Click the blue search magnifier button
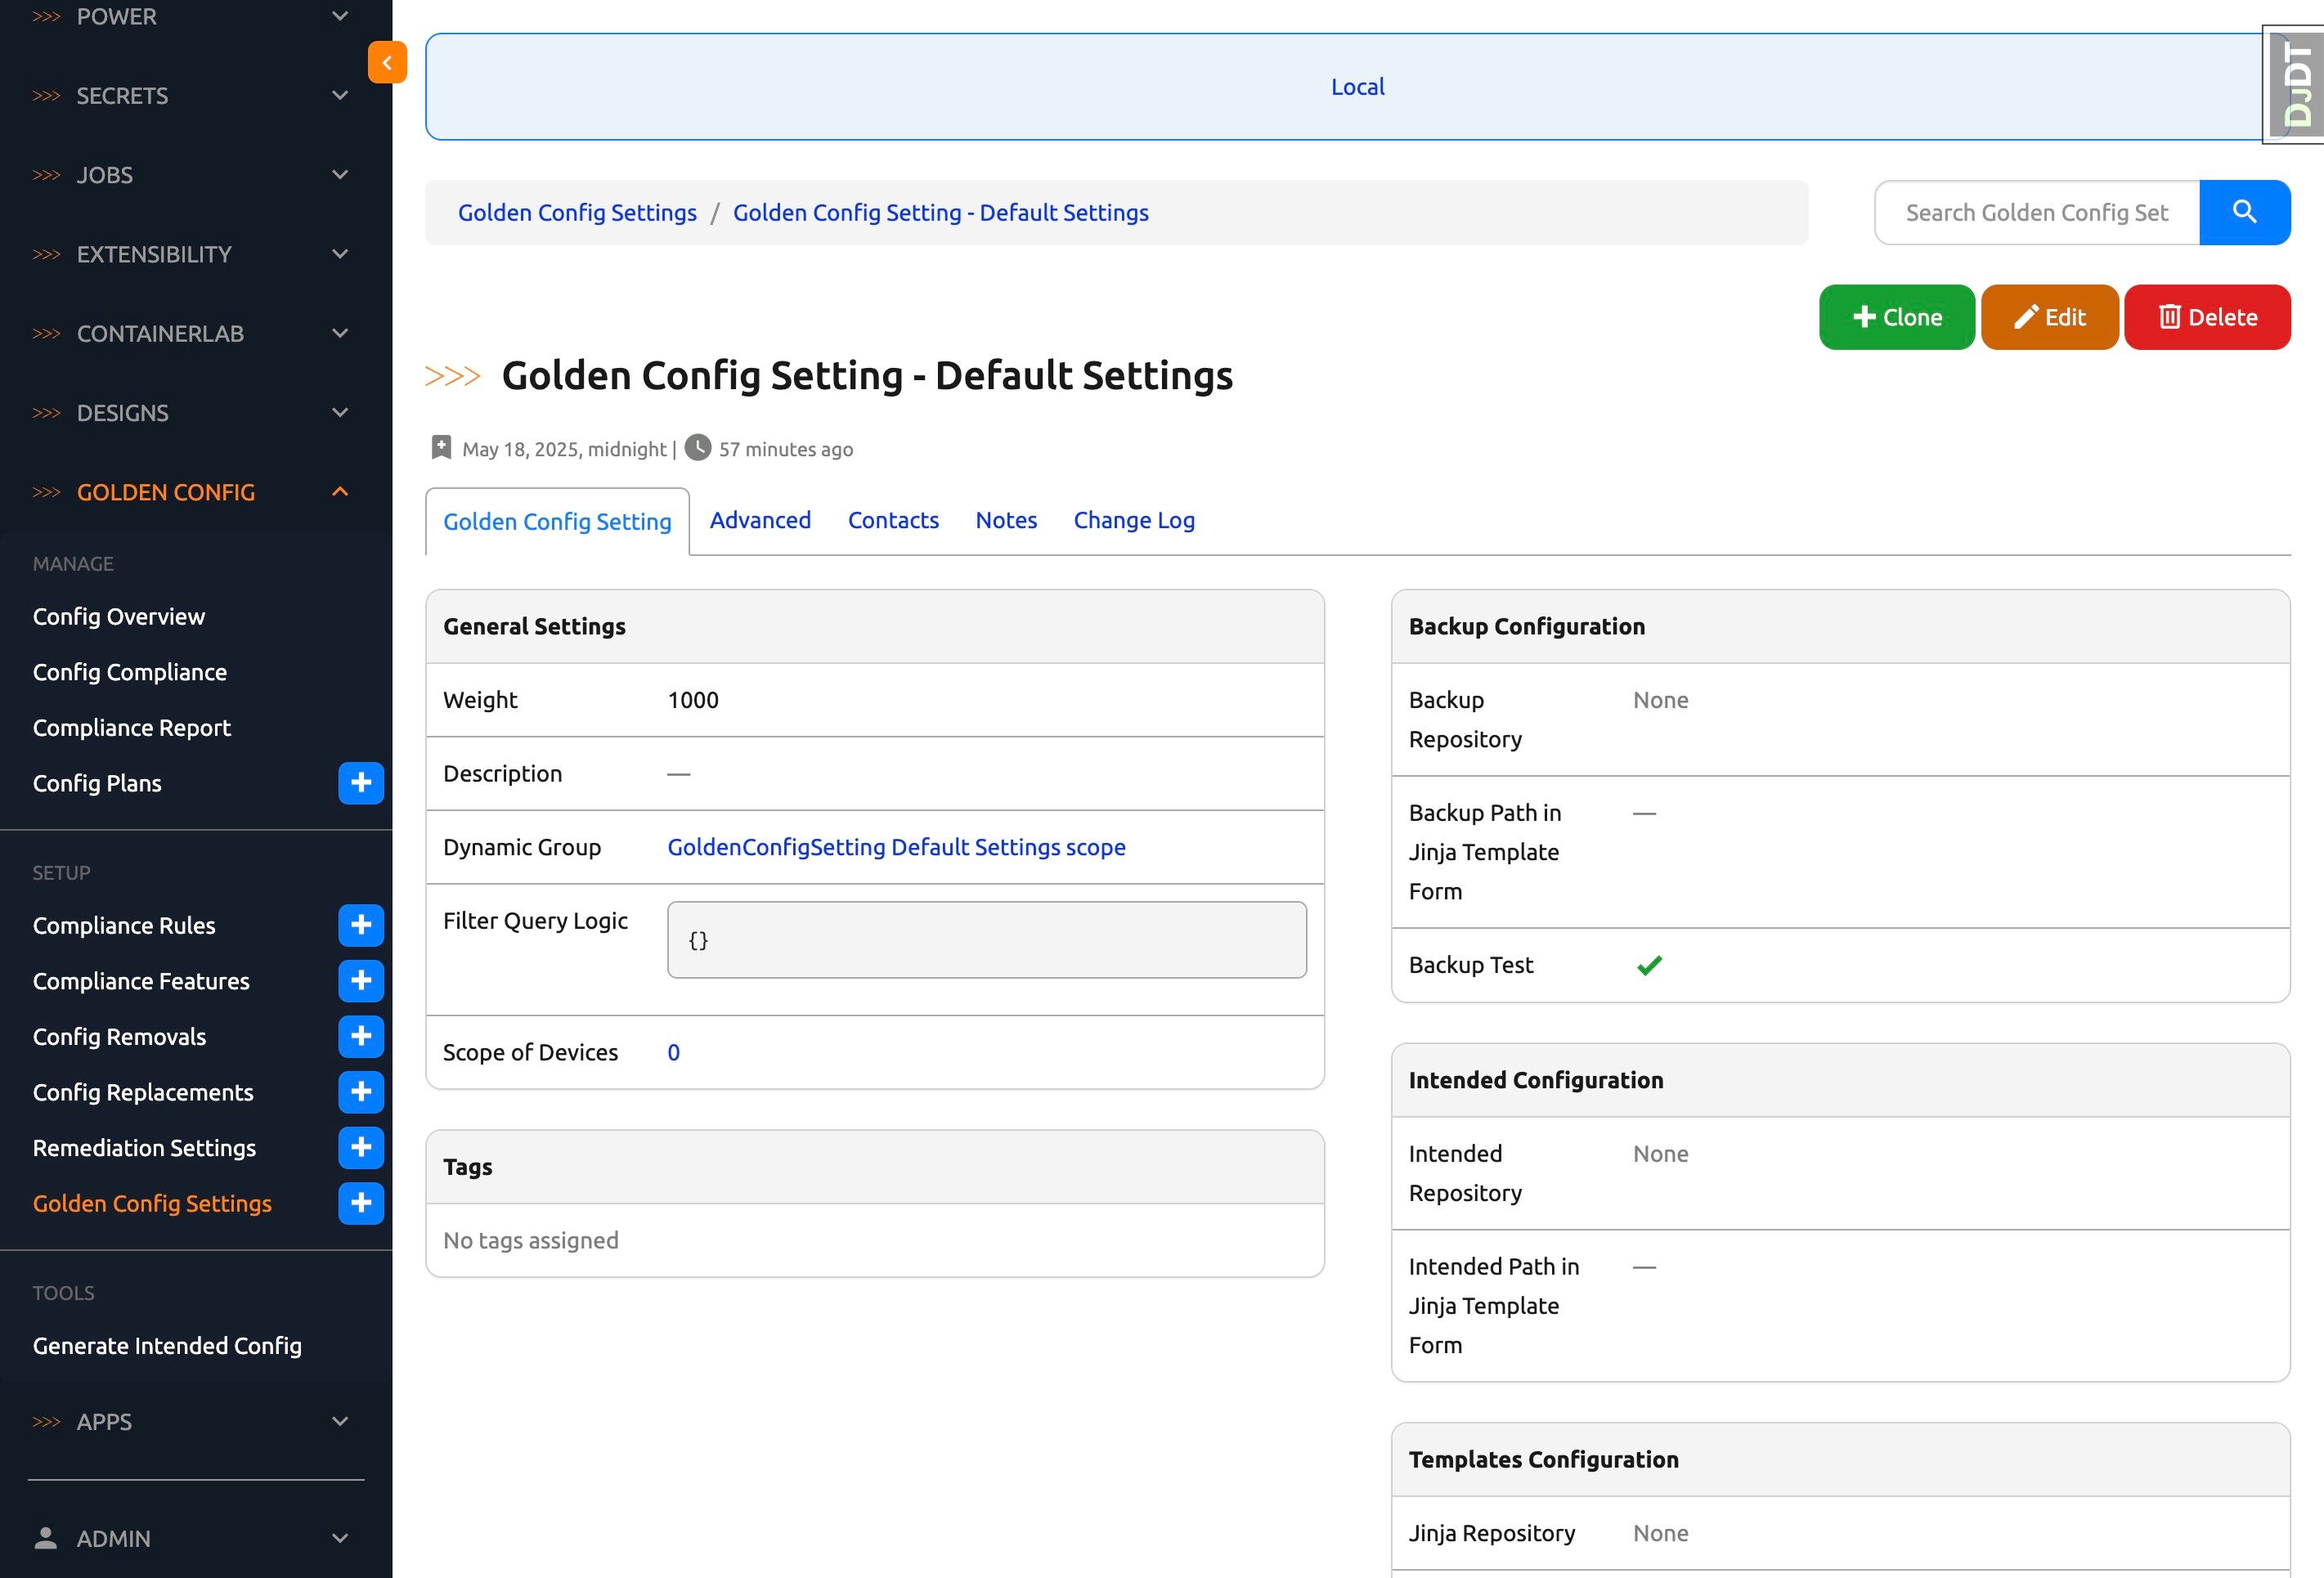Viewport: 2324px width, 1578px height. 2244,212
